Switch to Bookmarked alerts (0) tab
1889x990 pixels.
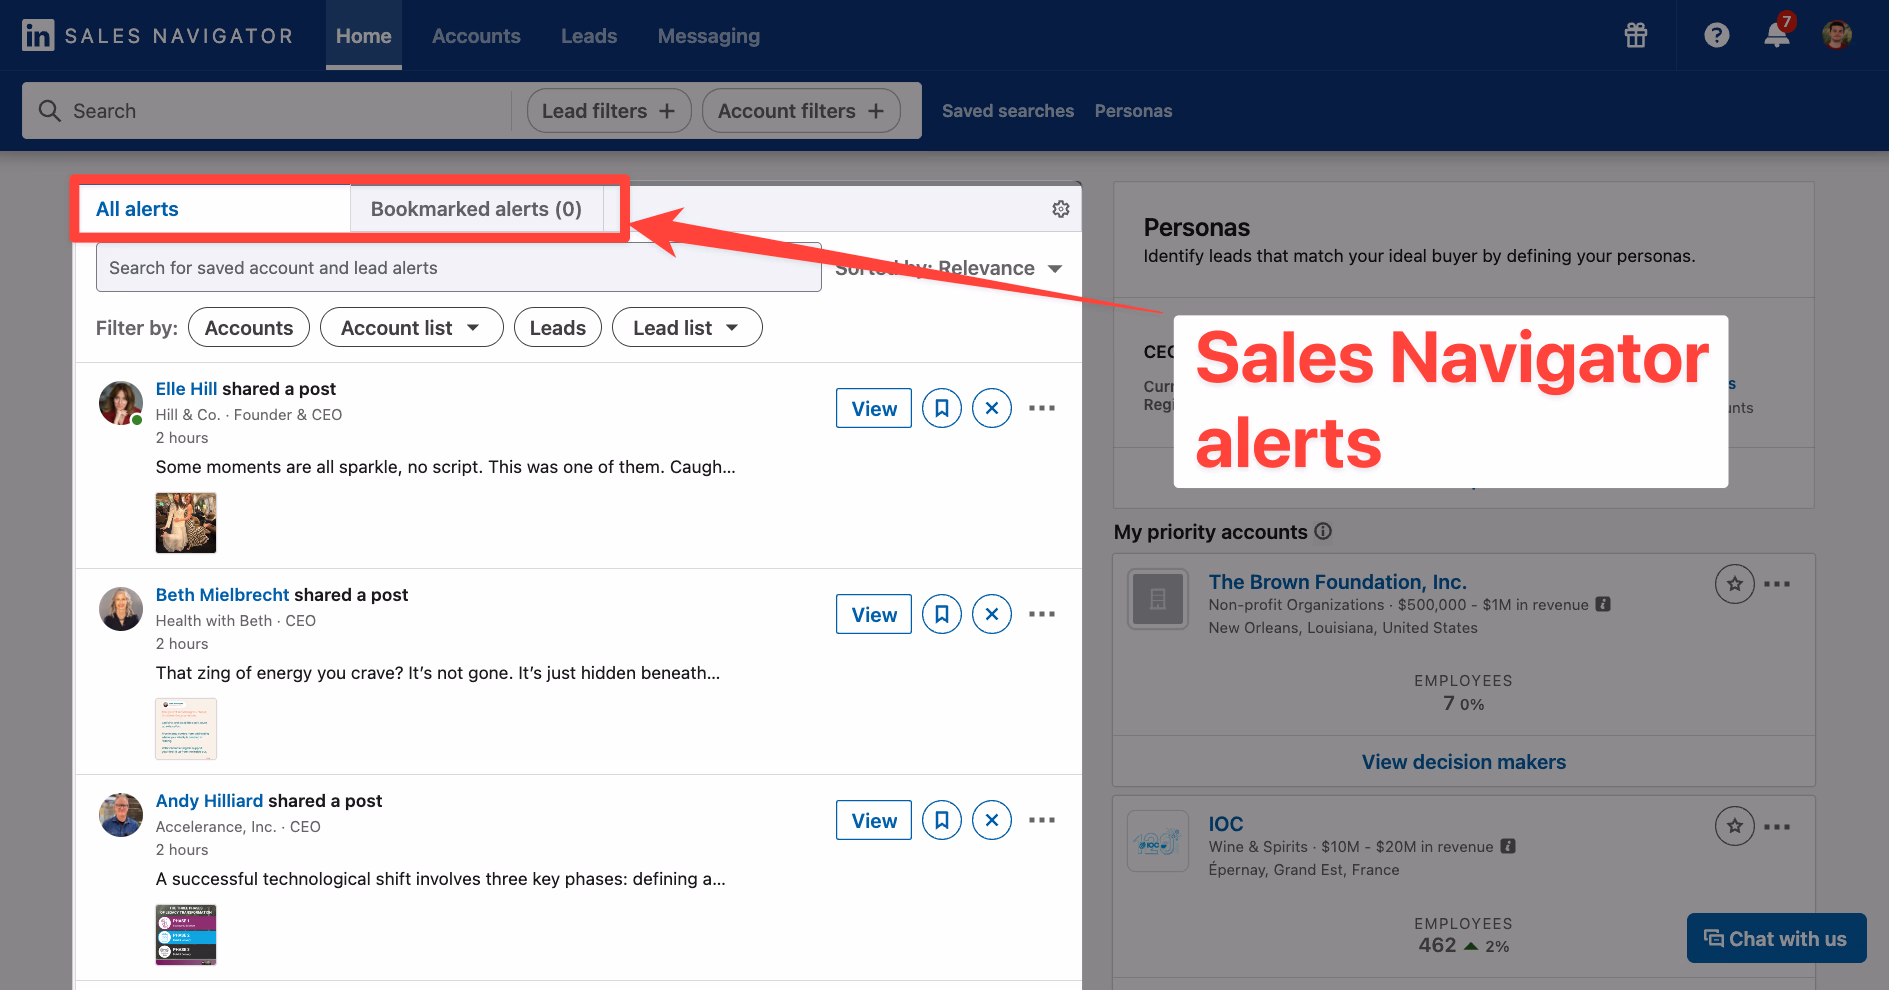coord(476,209)
